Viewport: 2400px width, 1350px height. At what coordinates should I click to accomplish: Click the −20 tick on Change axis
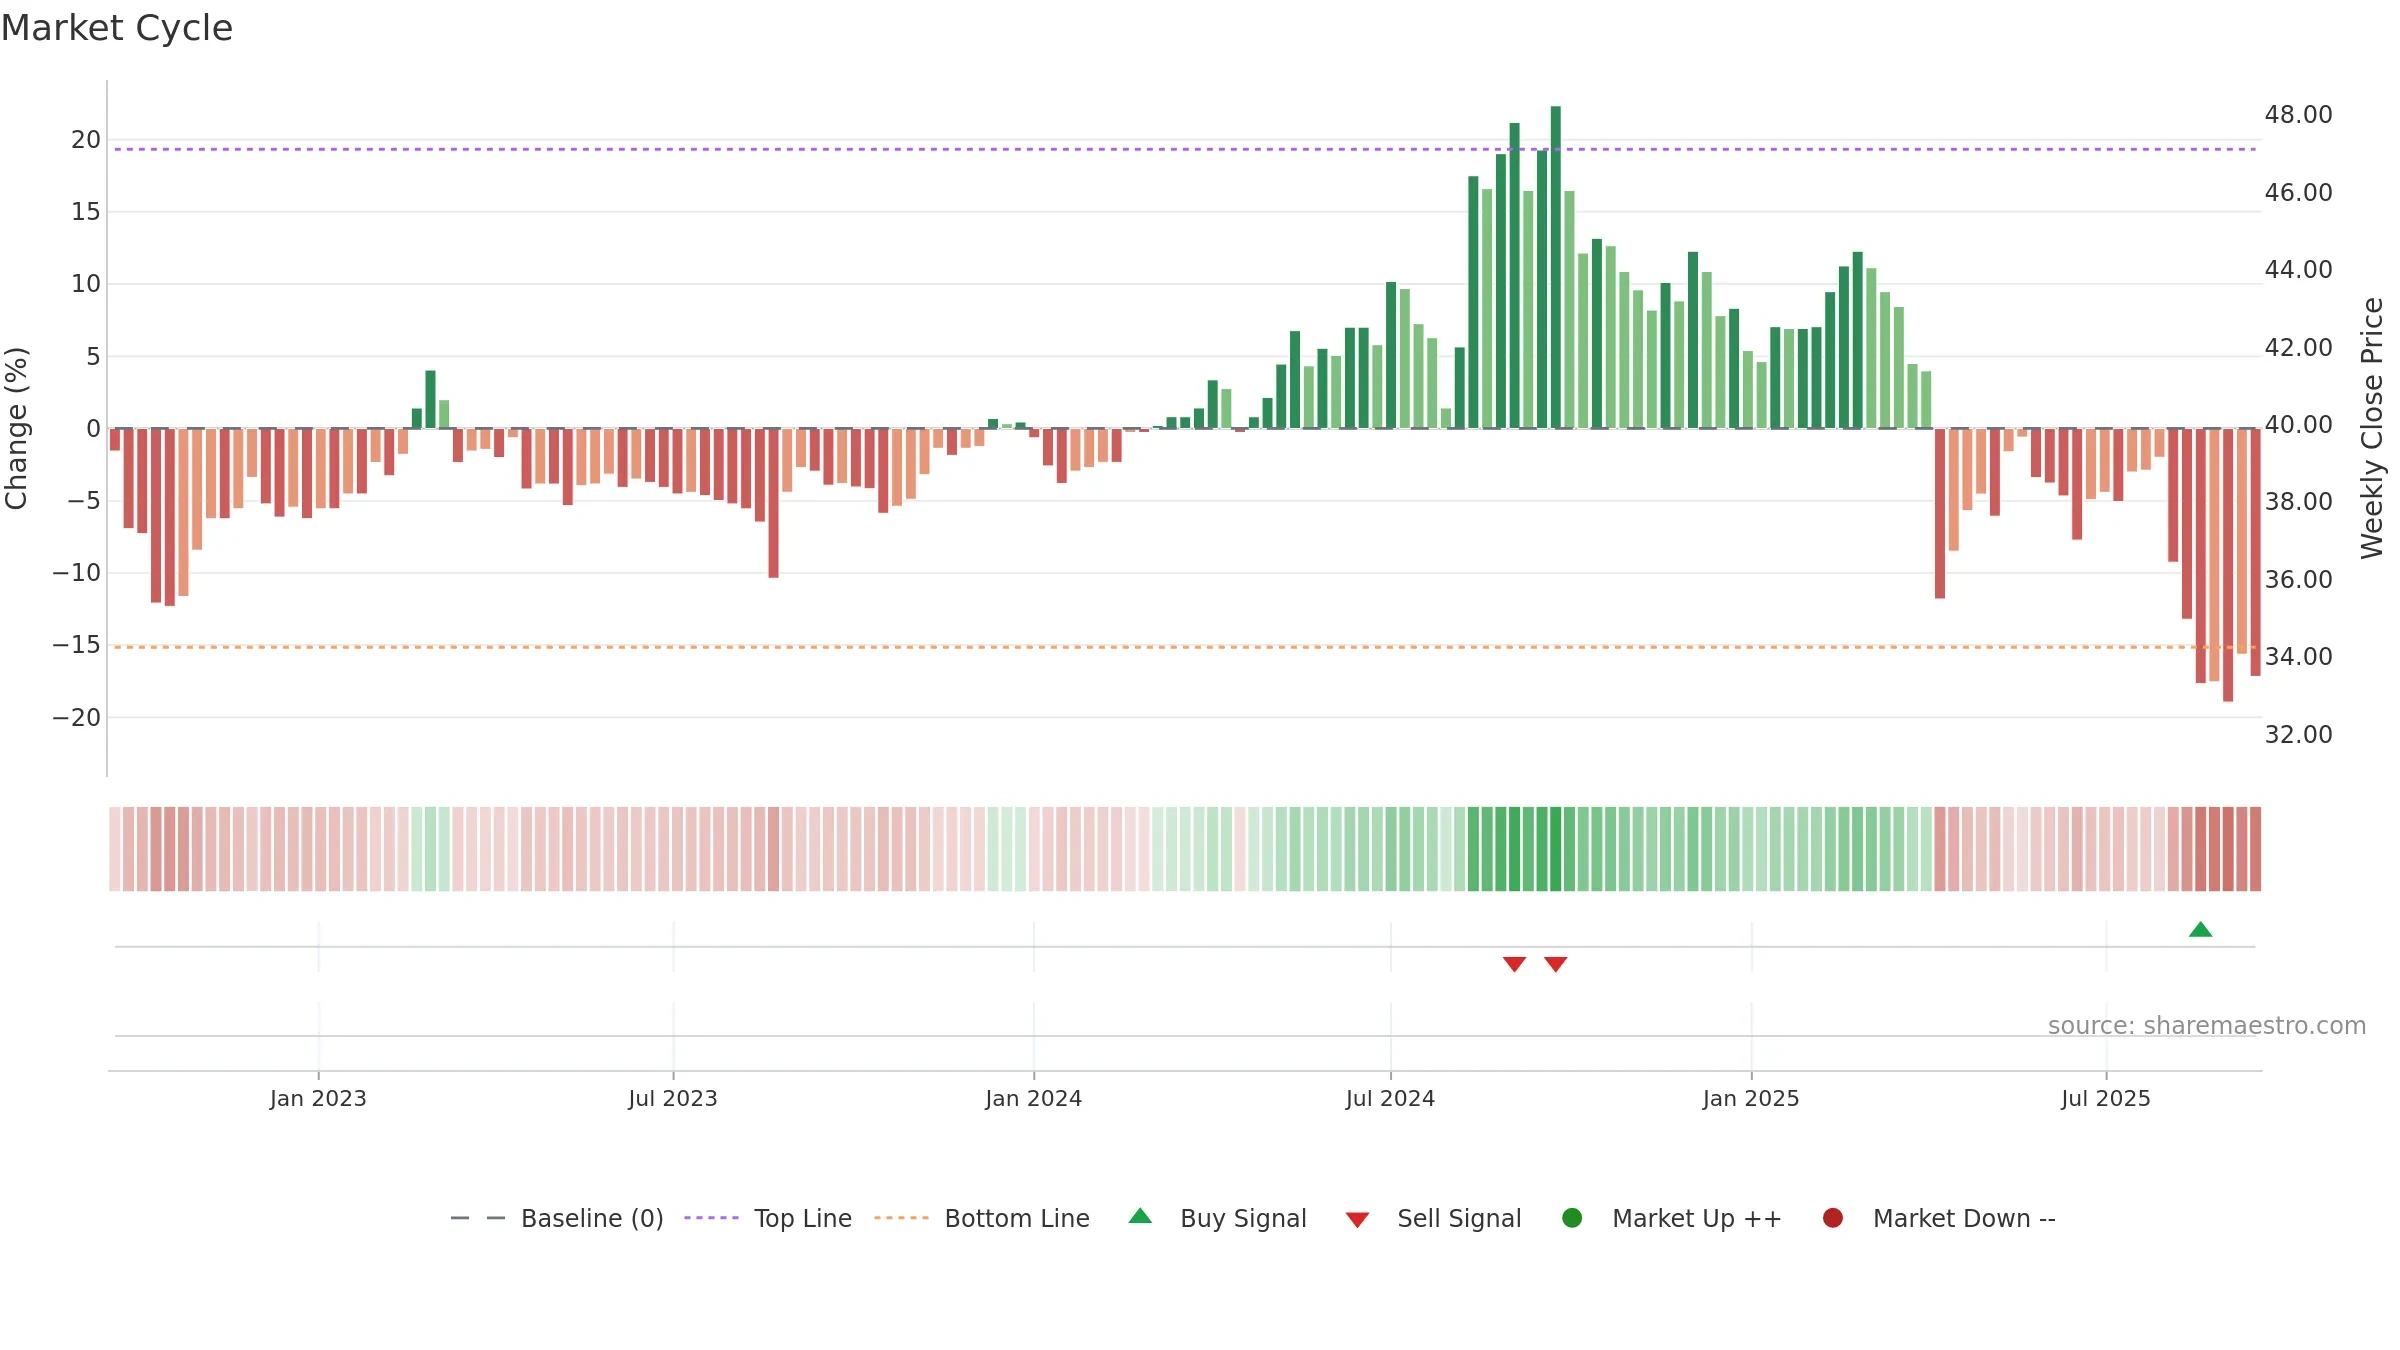77,718
